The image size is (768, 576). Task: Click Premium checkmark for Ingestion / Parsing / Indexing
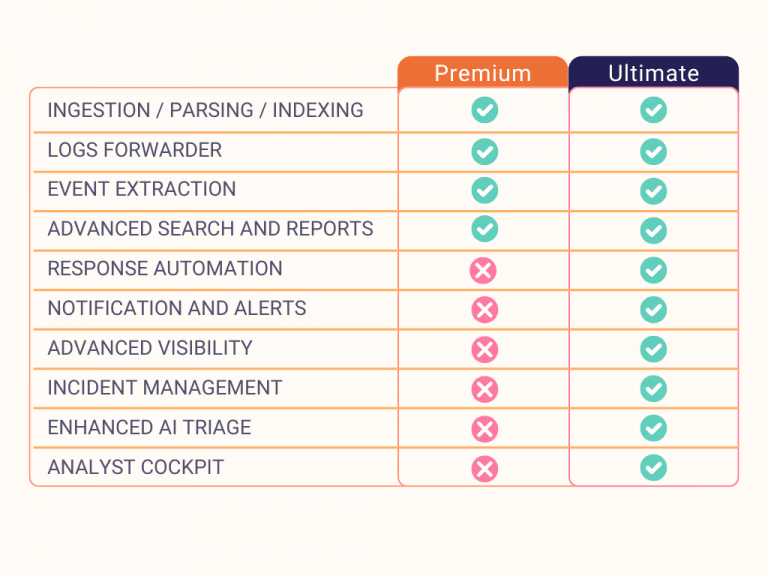(484, 110)
